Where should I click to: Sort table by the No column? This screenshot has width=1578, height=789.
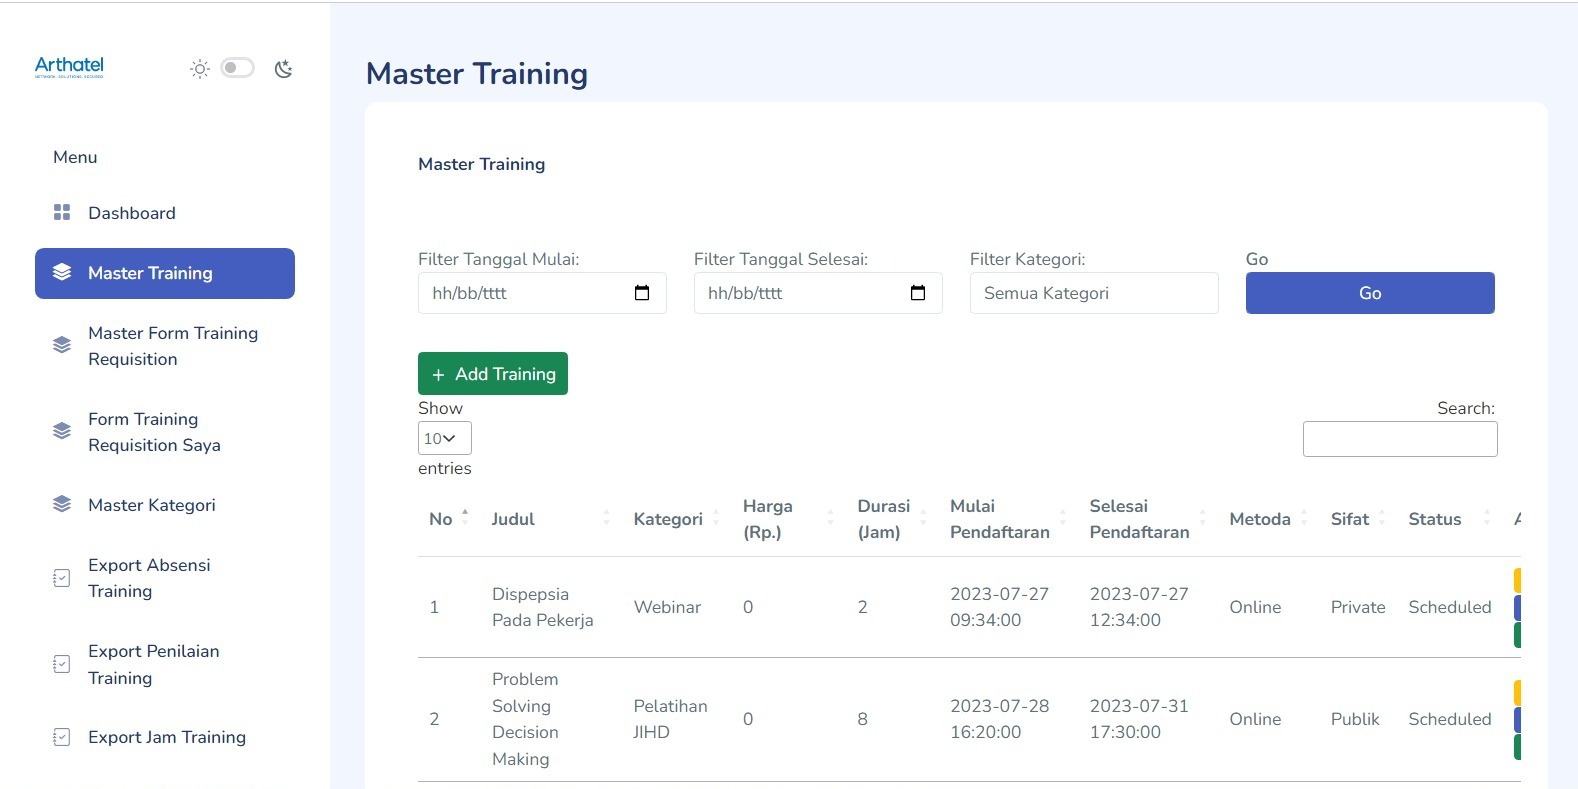pos(442,519)
